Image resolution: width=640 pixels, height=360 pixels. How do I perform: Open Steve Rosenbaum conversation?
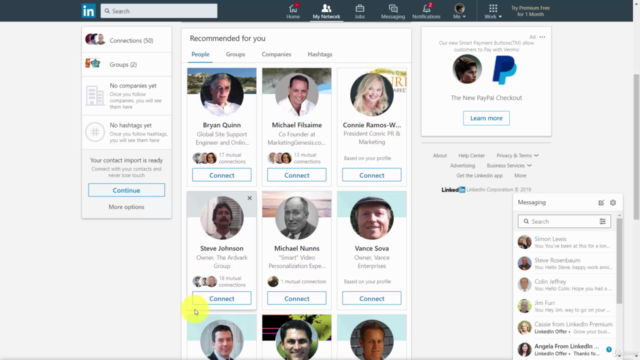pos(565,263)
